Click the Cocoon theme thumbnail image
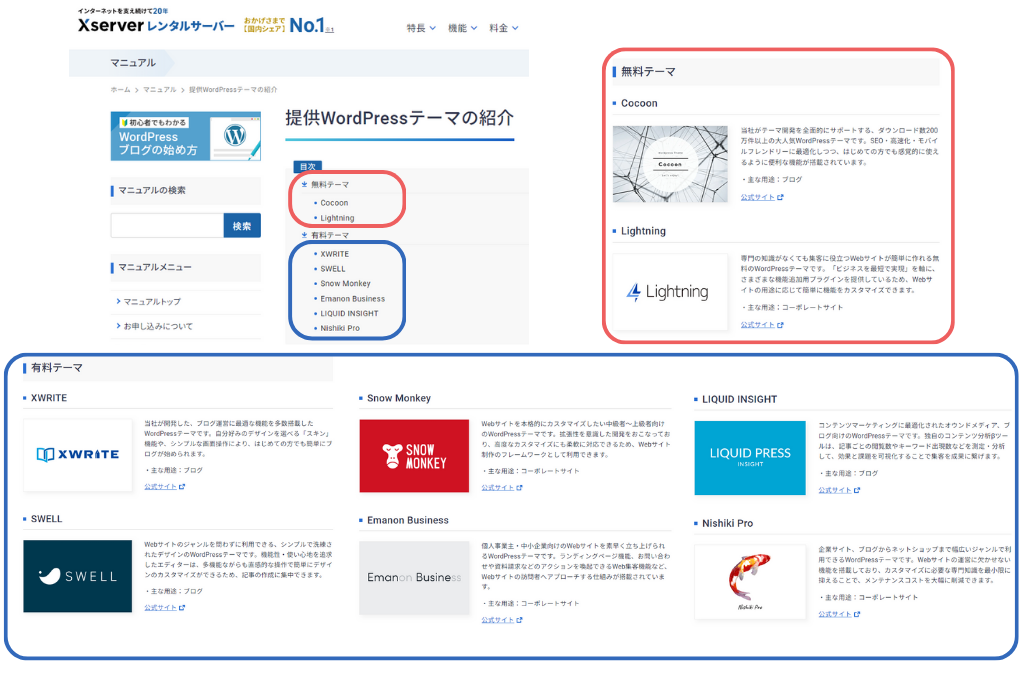The width and height of the screenshot is (1024, 689). click(670, 164)
